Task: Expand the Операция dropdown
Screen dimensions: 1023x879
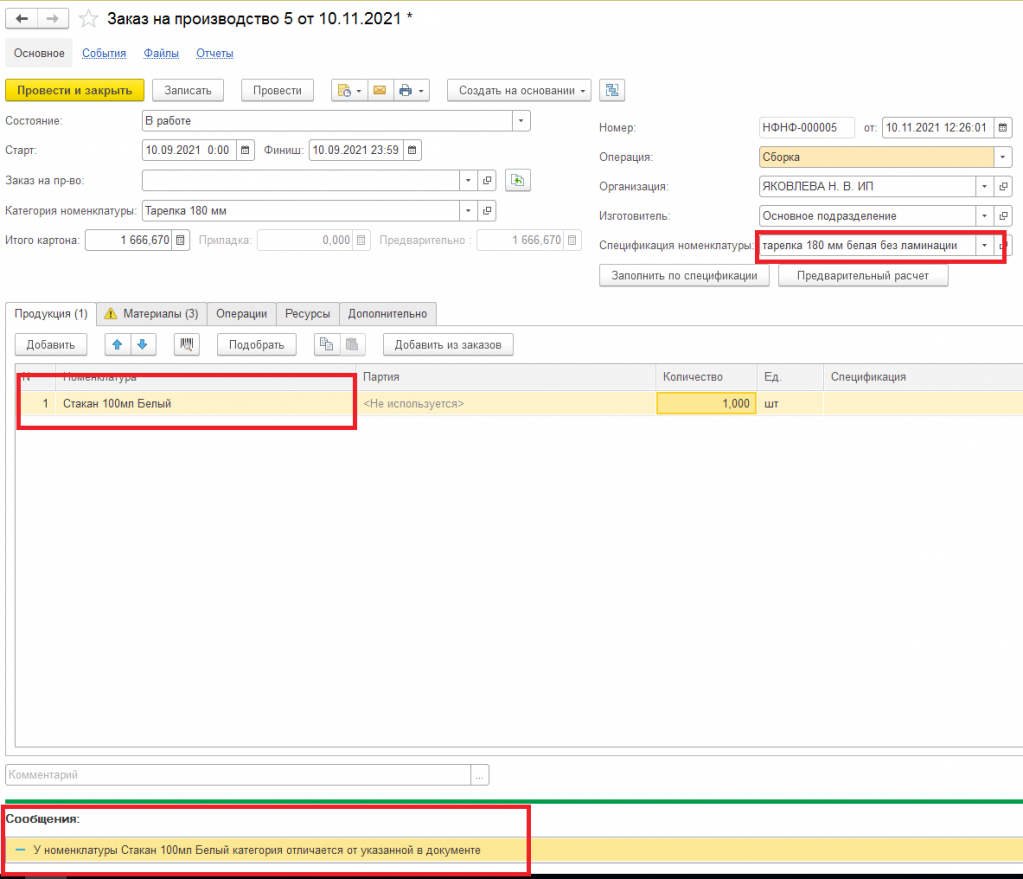Action: click(1003, 157)
